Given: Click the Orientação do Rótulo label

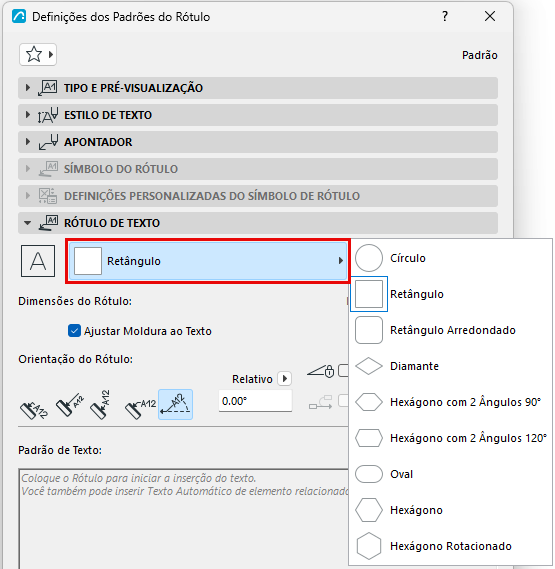Looking at the screenshot, I should click(76, 359).
